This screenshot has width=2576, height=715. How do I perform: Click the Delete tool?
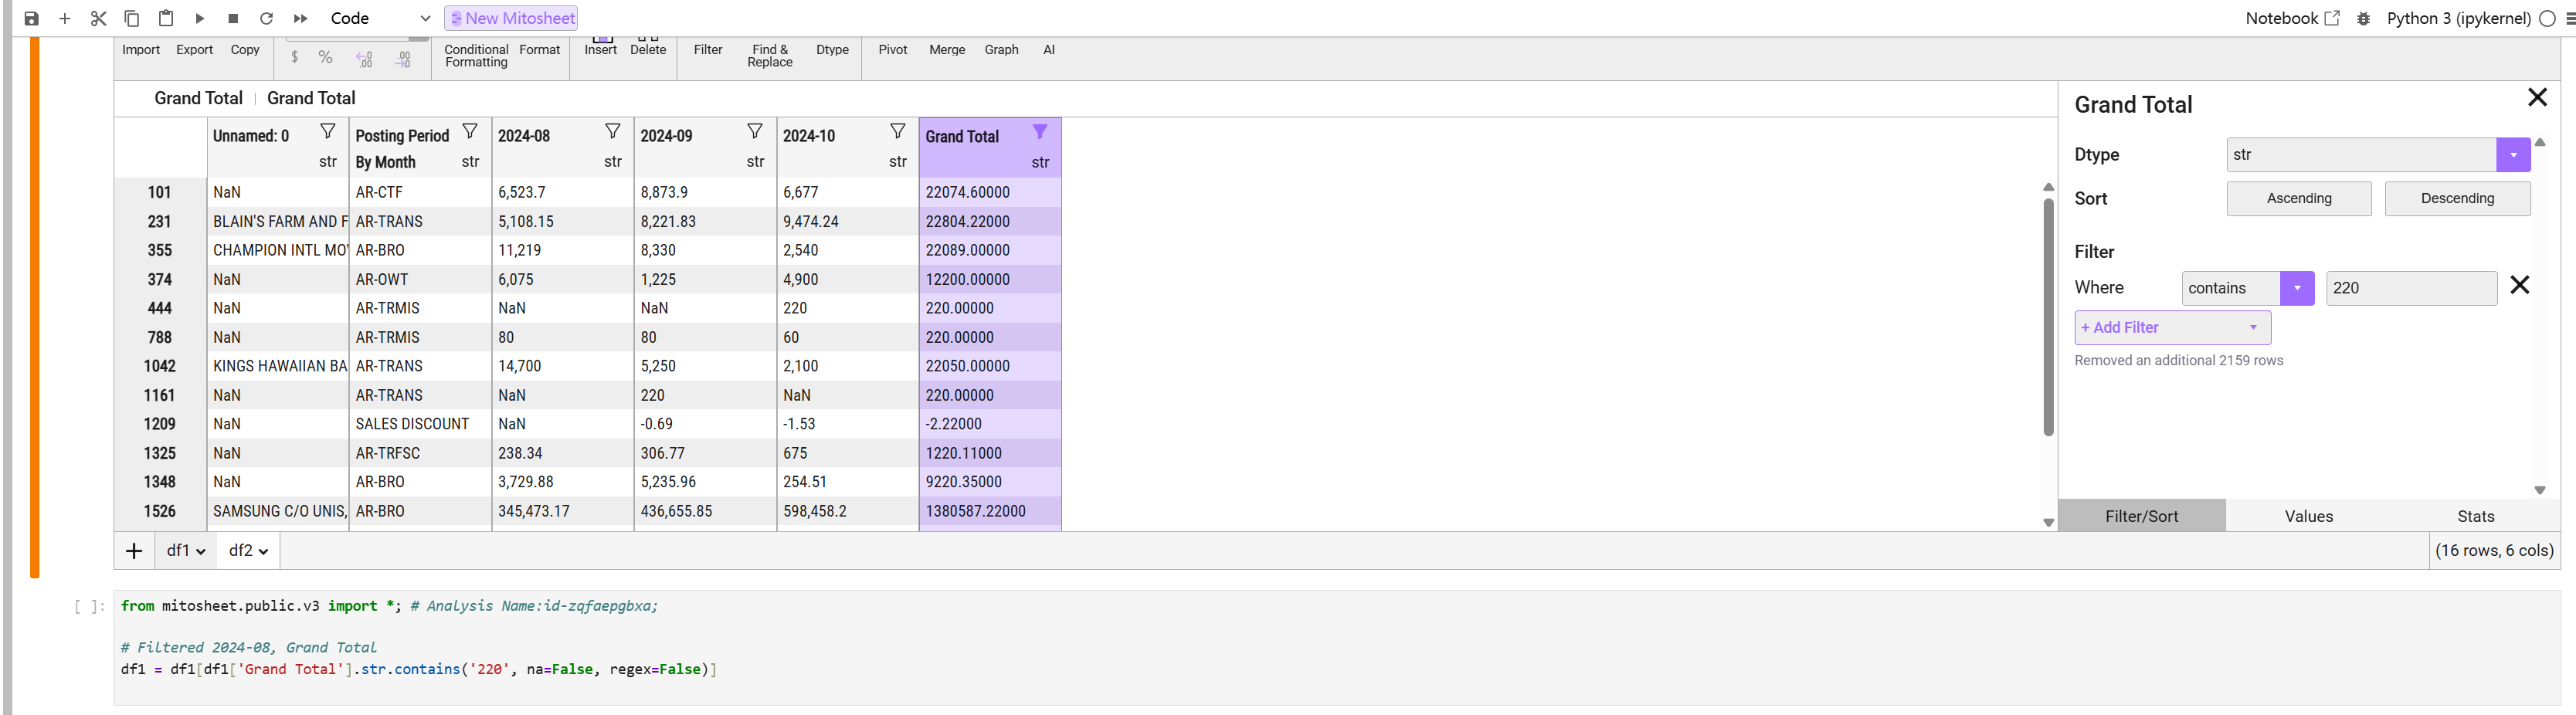click(x=648, y=47)
